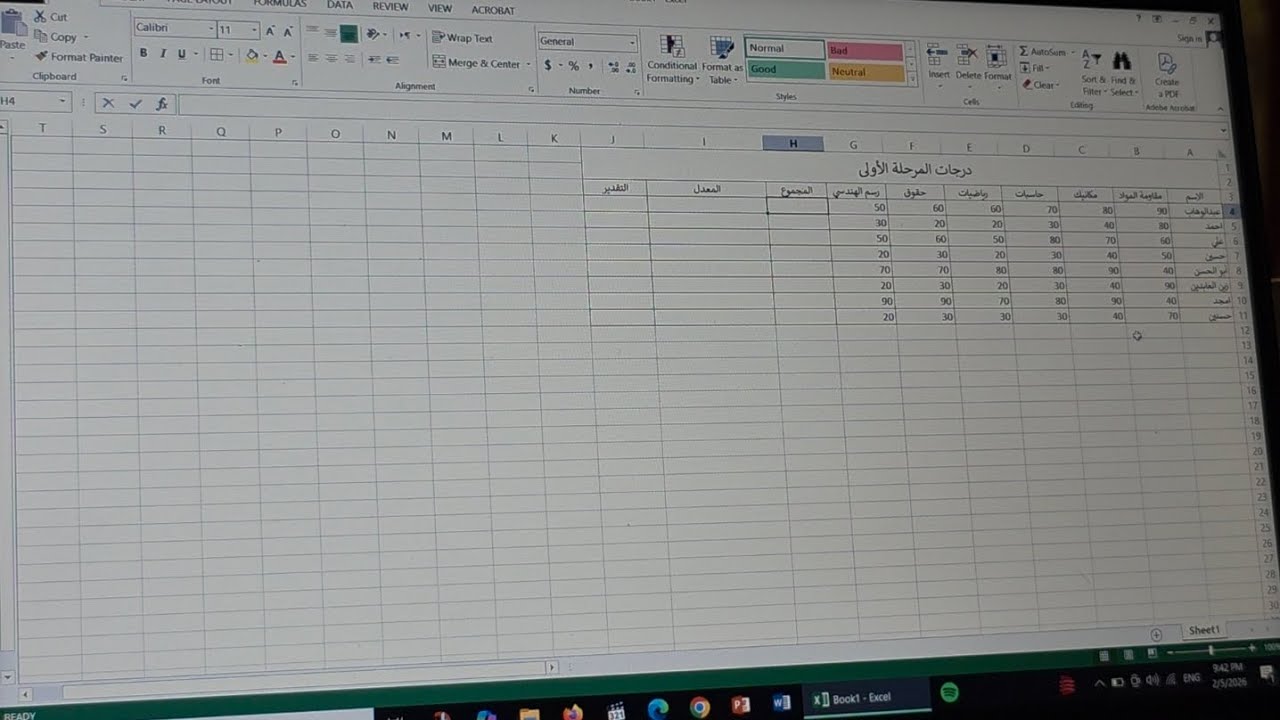Decrease indent in Alignment group

373,60
